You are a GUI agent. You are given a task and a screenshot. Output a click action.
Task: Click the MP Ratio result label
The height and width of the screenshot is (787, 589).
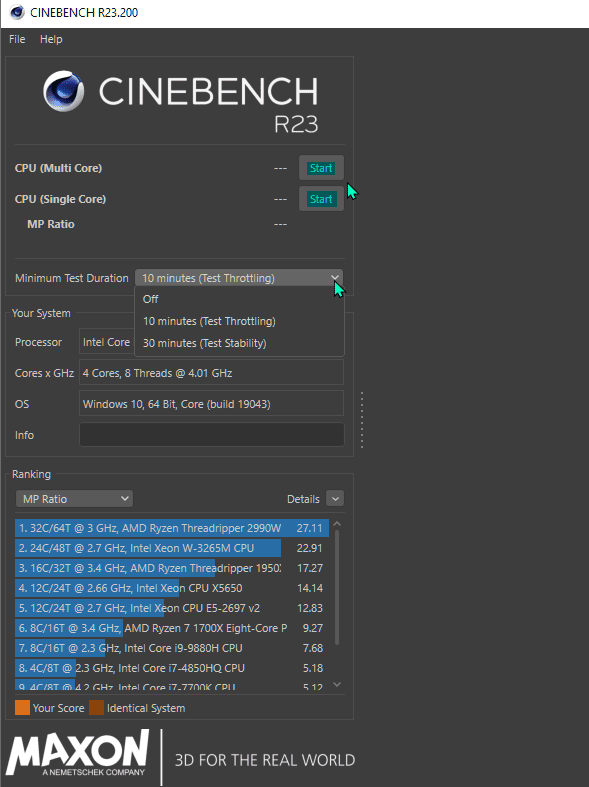click(51, 224)
